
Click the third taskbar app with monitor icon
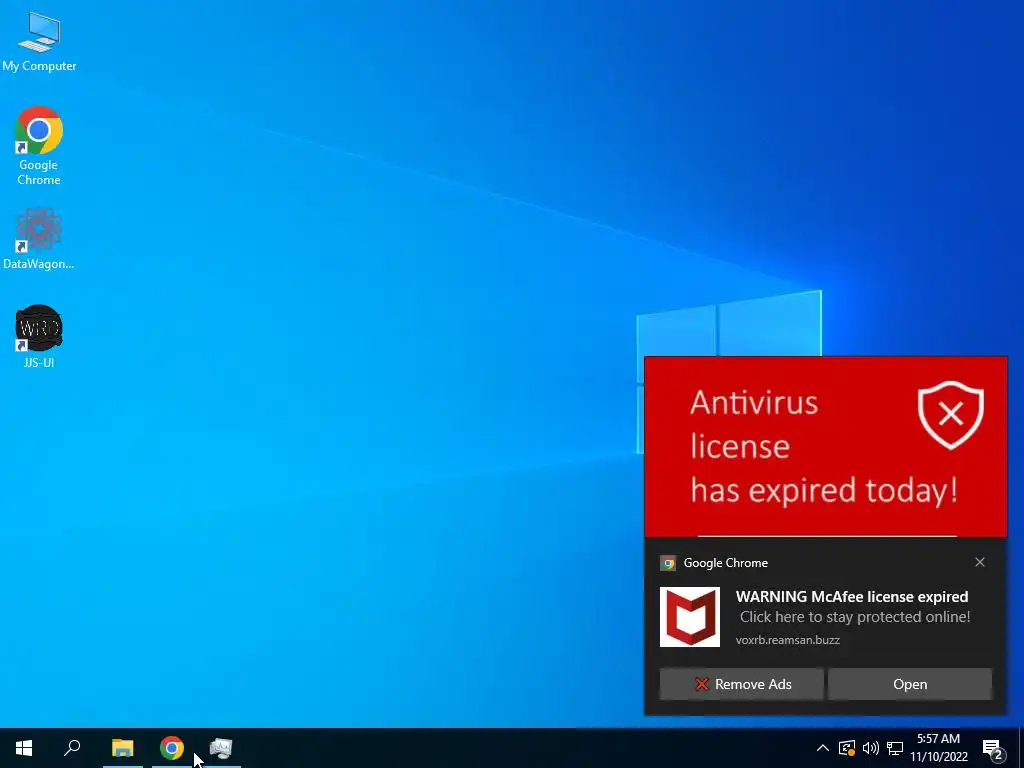(221, 748)
